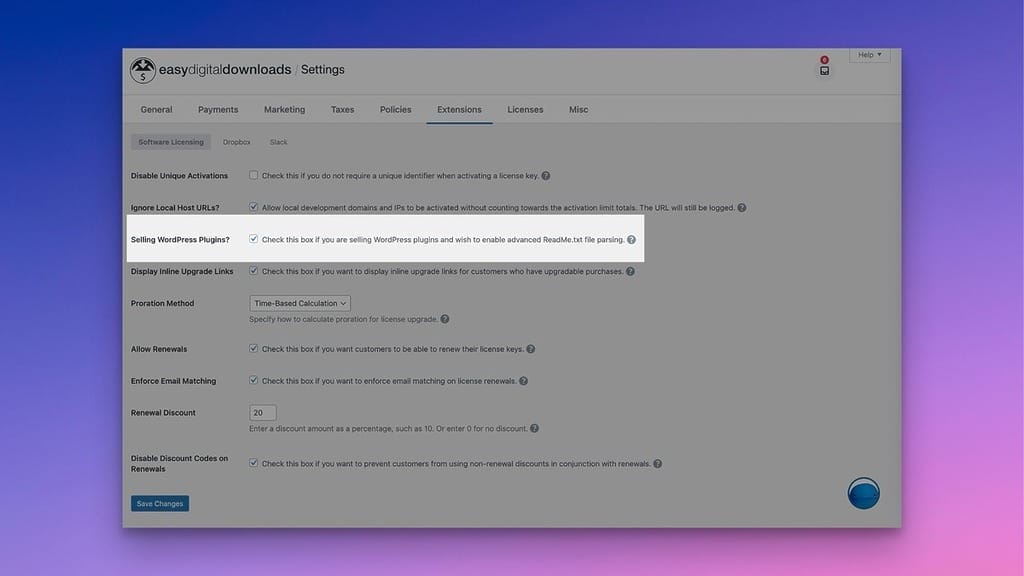This screenshot has width=1024, height=576.
Task: Open the Dropbox extension settings
Action: point(237,142)
